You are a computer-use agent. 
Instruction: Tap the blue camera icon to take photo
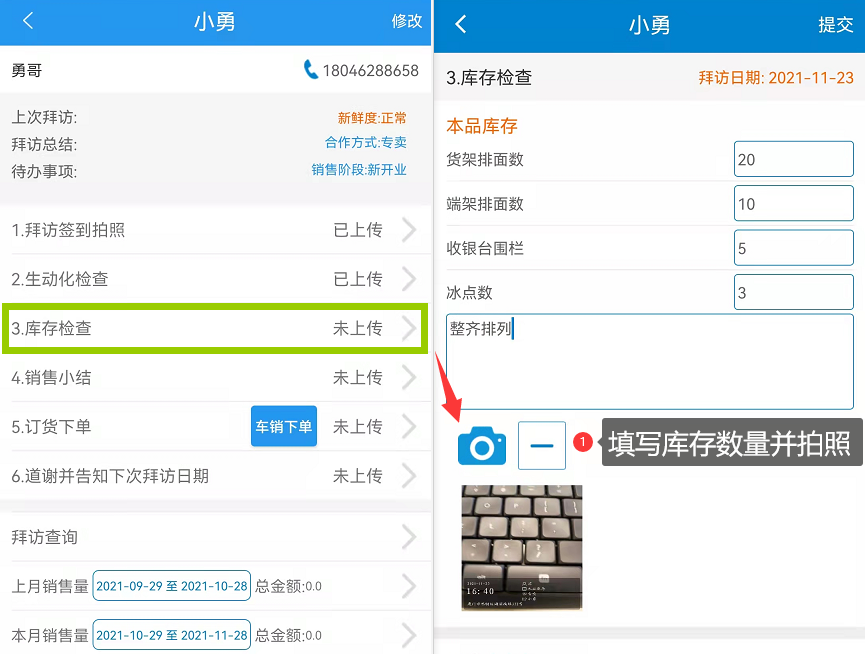(482, 445)
